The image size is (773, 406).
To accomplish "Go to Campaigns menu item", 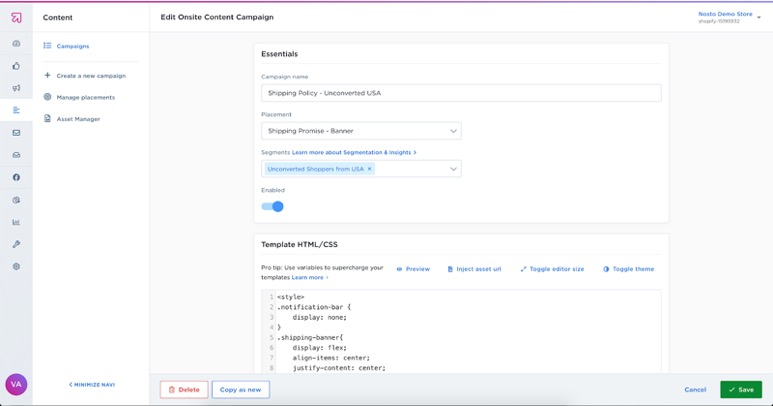I will (x=73, y=46).
